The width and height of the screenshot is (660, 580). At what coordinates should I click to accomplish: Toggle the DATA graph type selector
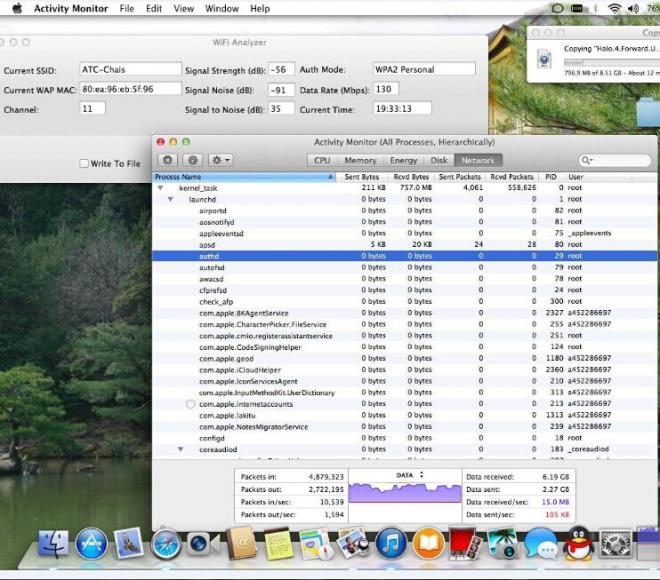pyautogui.click(x=410, y=475)
